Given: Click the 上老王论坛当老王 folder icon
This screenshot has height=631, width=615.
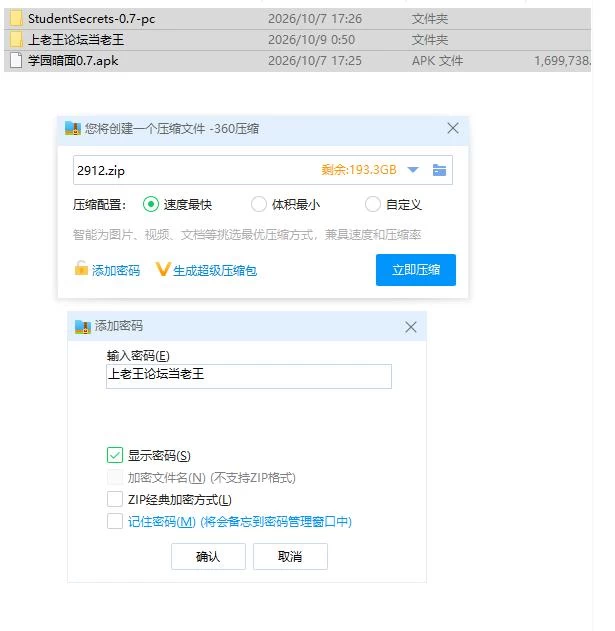Looking at the screenshot, I should click(x=16, y=39).
